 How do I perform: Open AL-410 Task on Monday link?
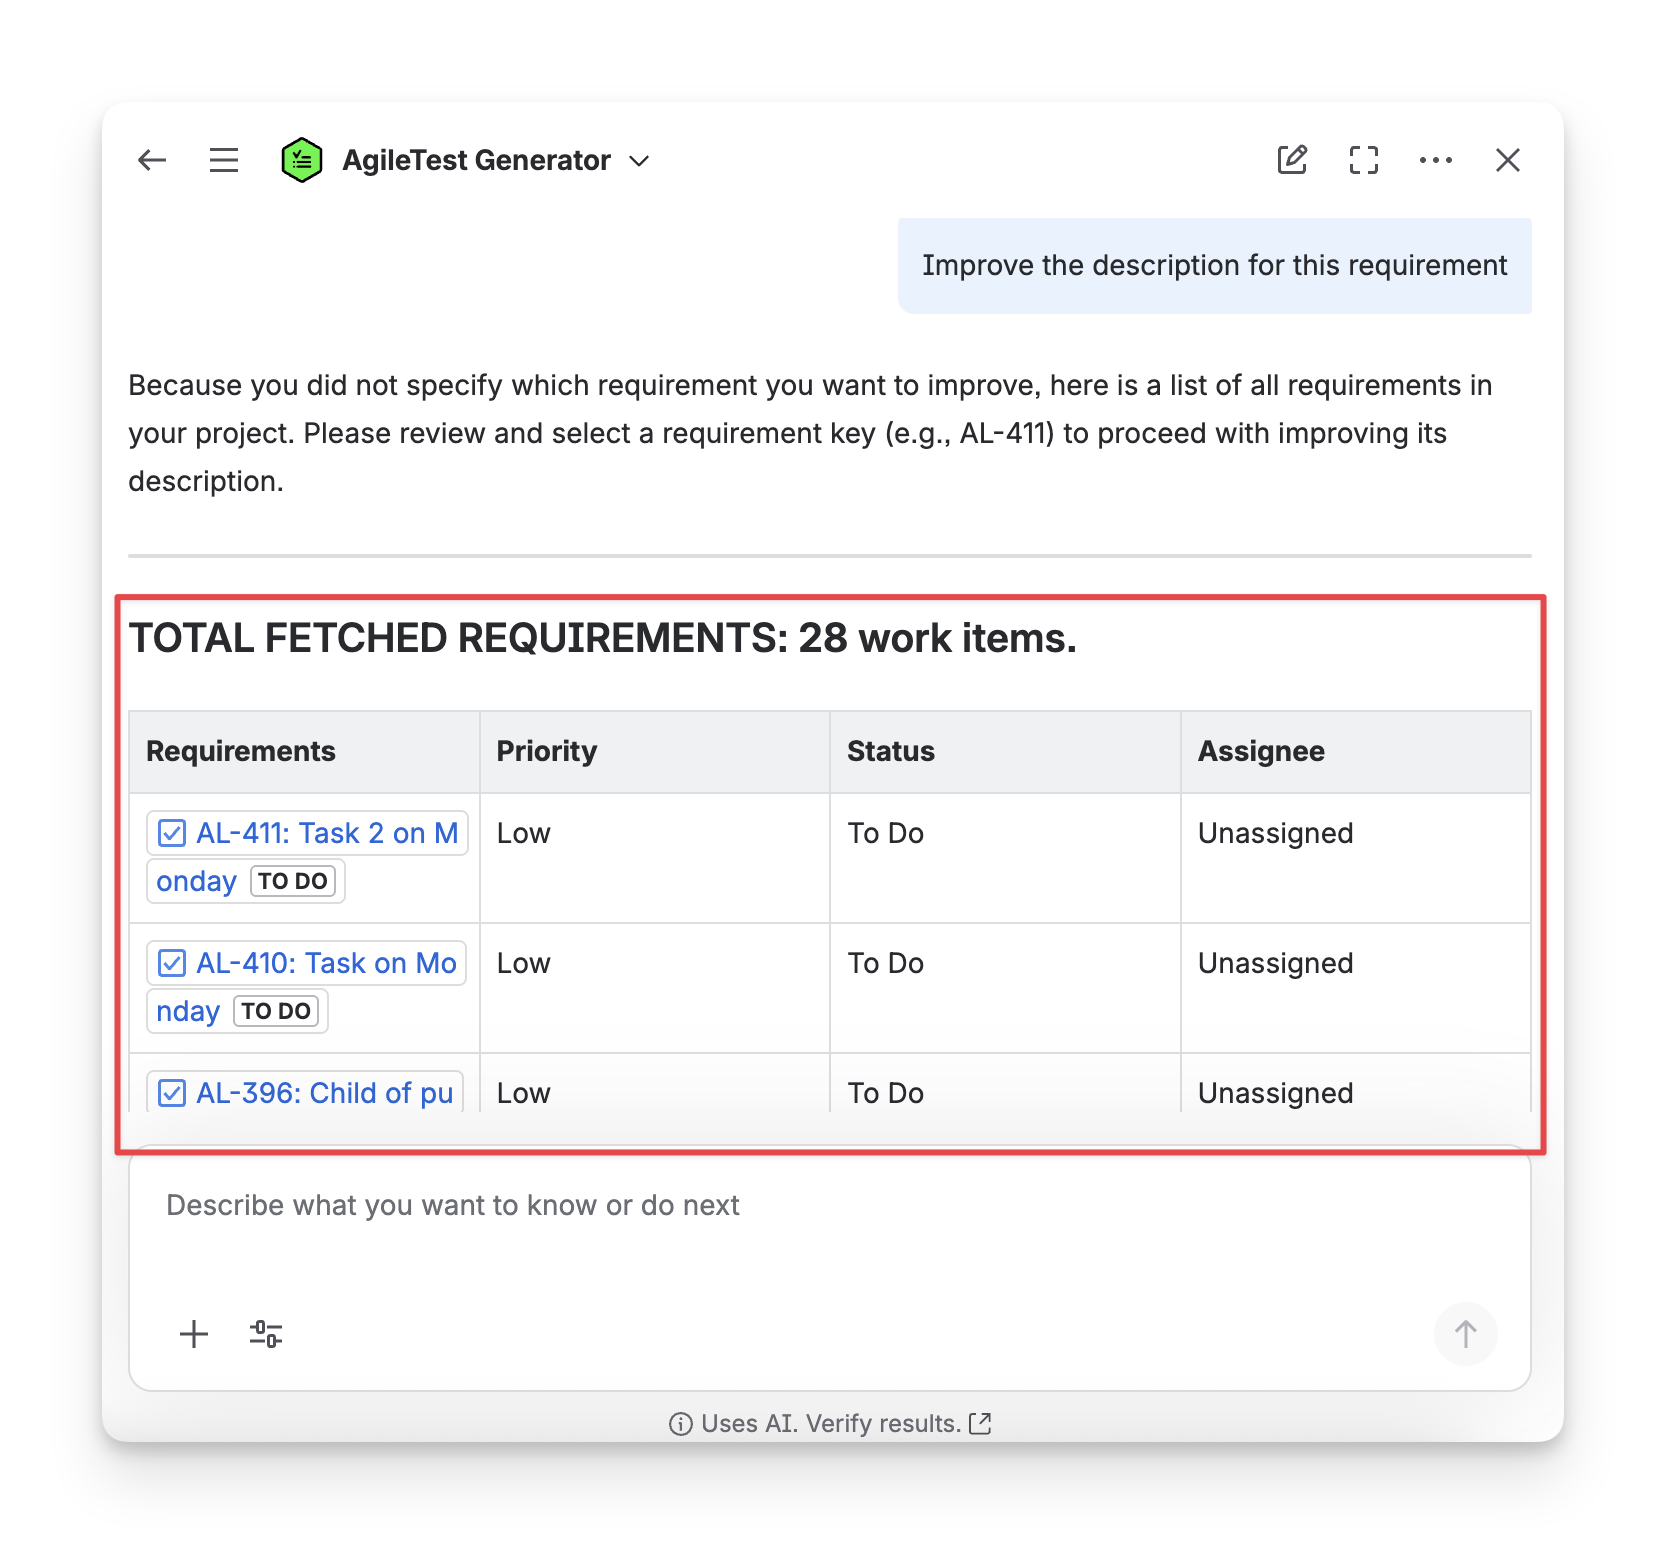[x=326, y=963]
